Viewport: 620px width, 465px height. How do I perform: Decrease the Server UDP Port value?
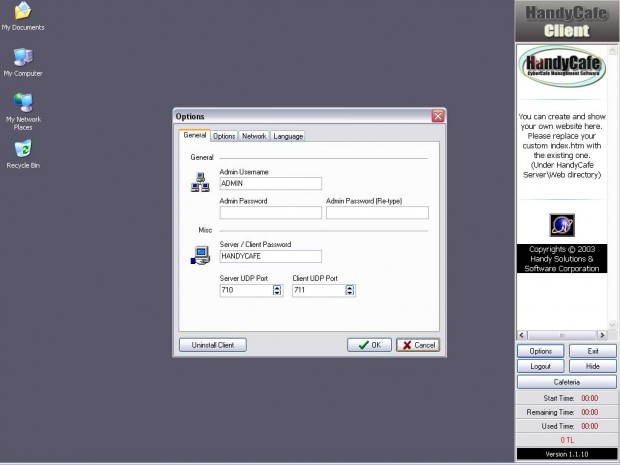[x=277, y=293]
